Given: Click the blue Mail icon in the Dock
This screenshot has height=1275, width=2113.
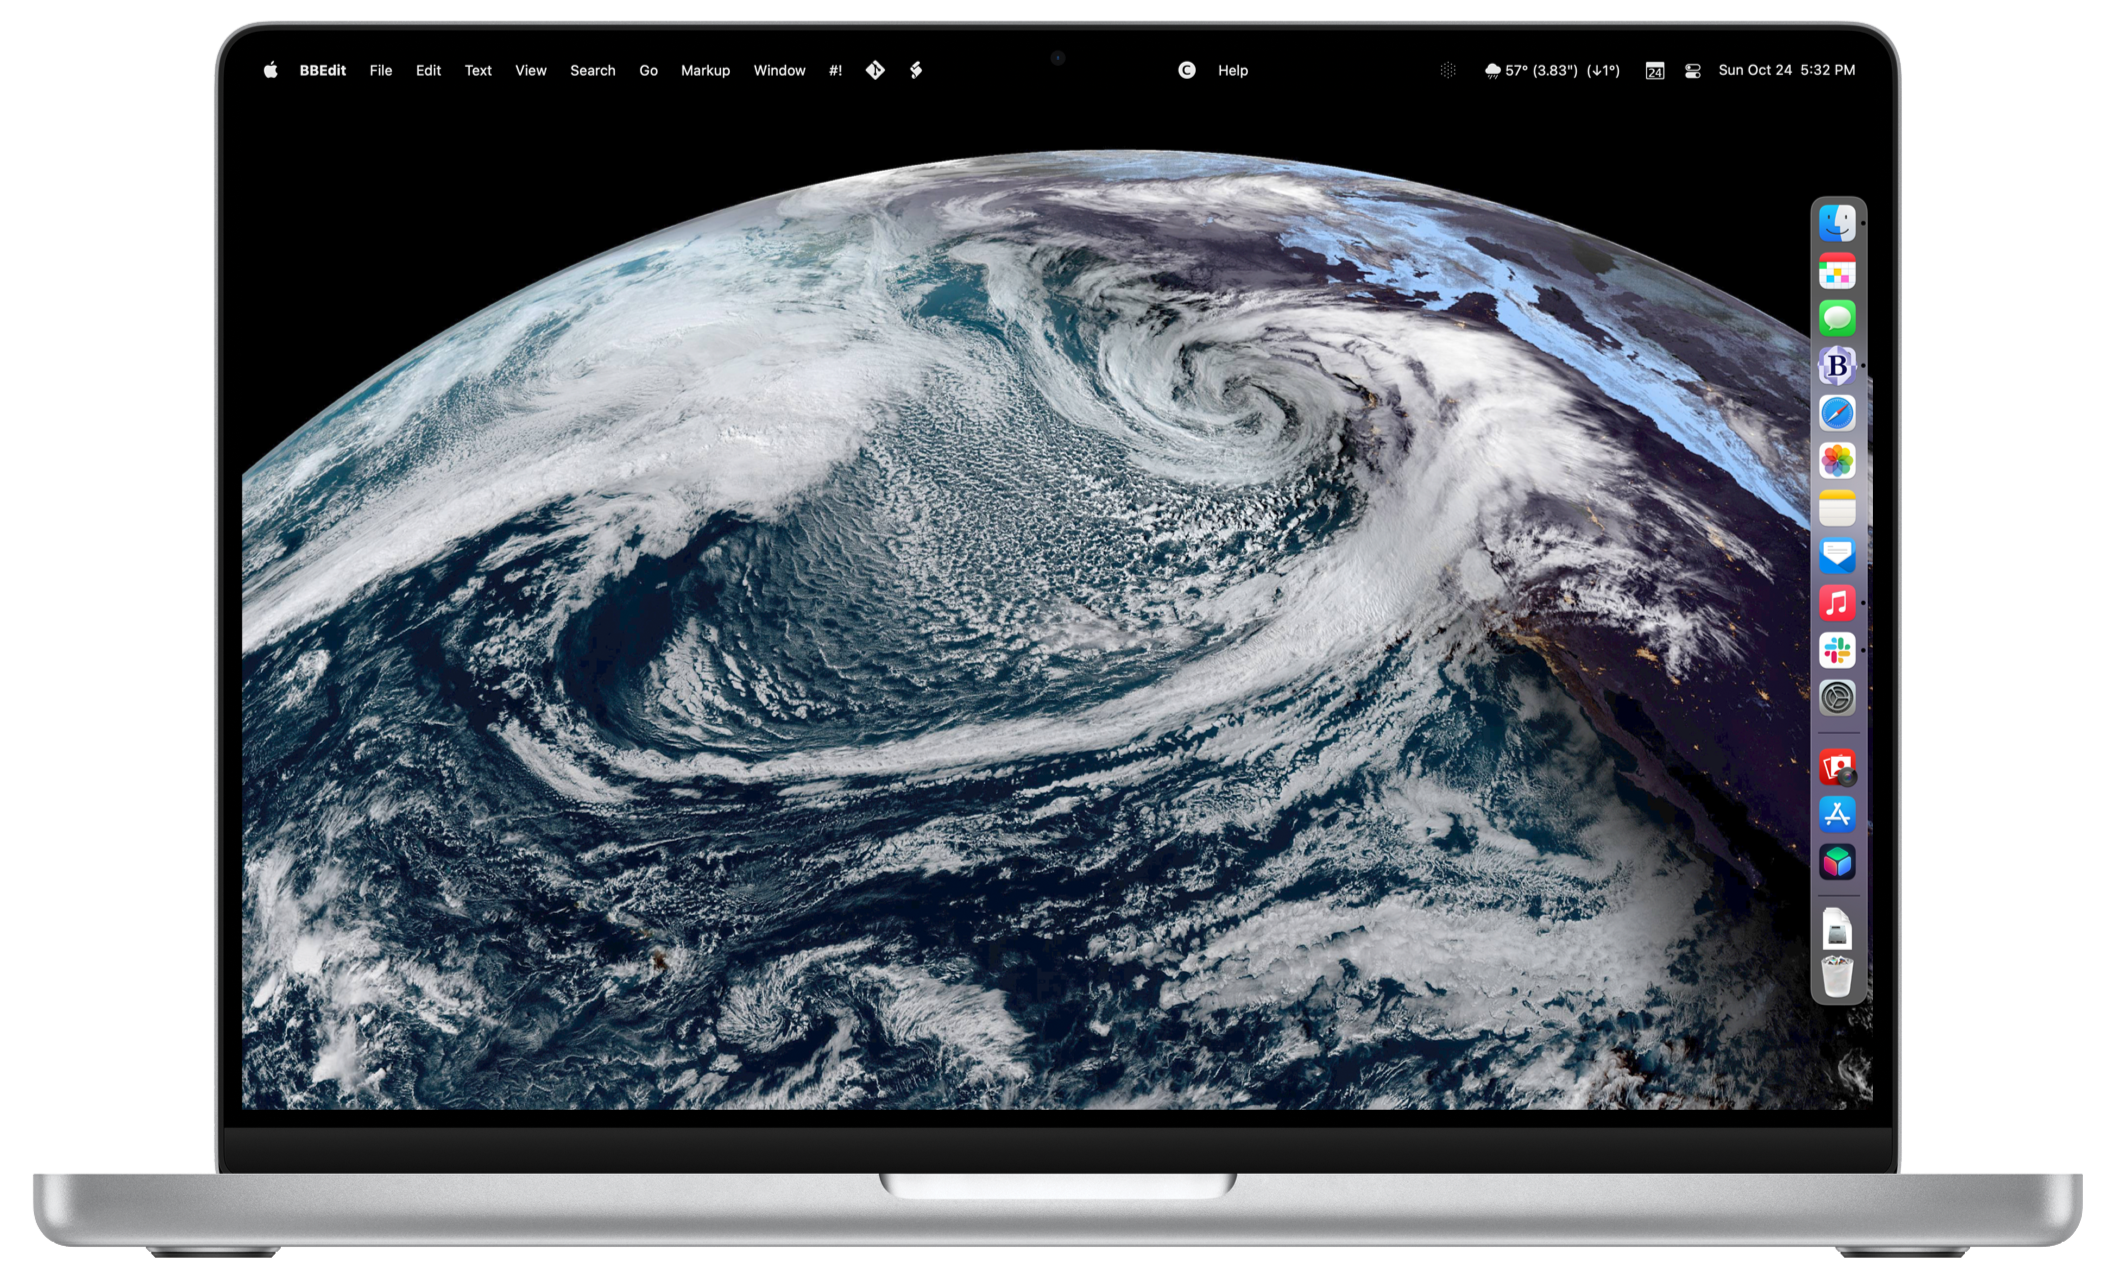Looking at the screenshot, I should pyautogui.click(x=1838, y=556).
